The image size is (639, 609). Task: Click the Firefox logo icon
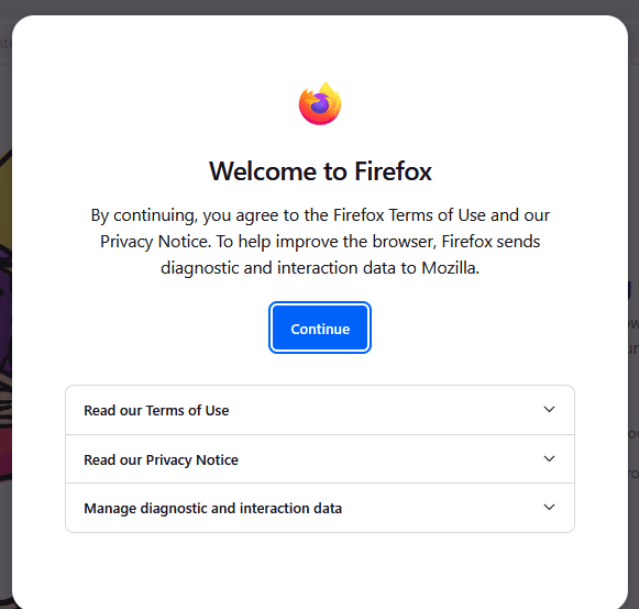click(320, 104)
